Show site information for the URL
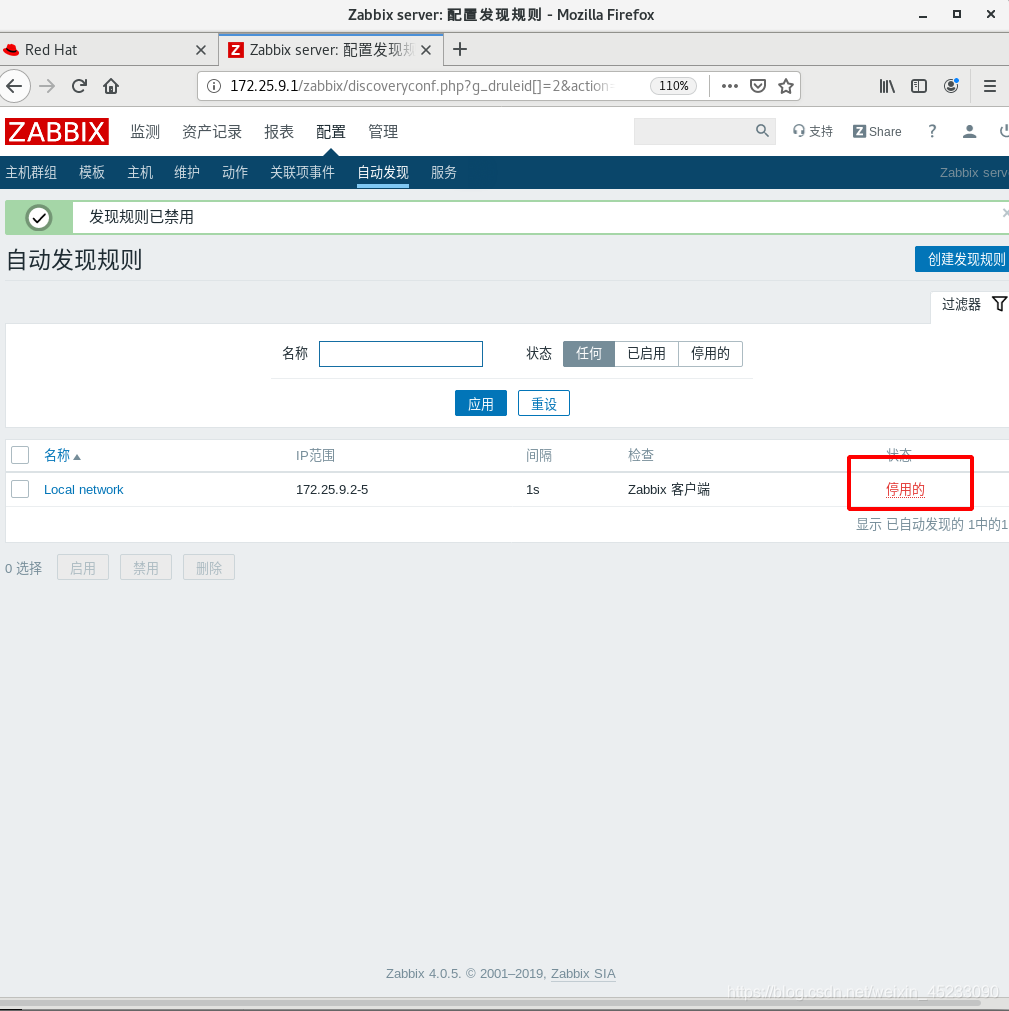Image resolution: width=1009 pixels, height=1011 pixels. tap(214, 86)
